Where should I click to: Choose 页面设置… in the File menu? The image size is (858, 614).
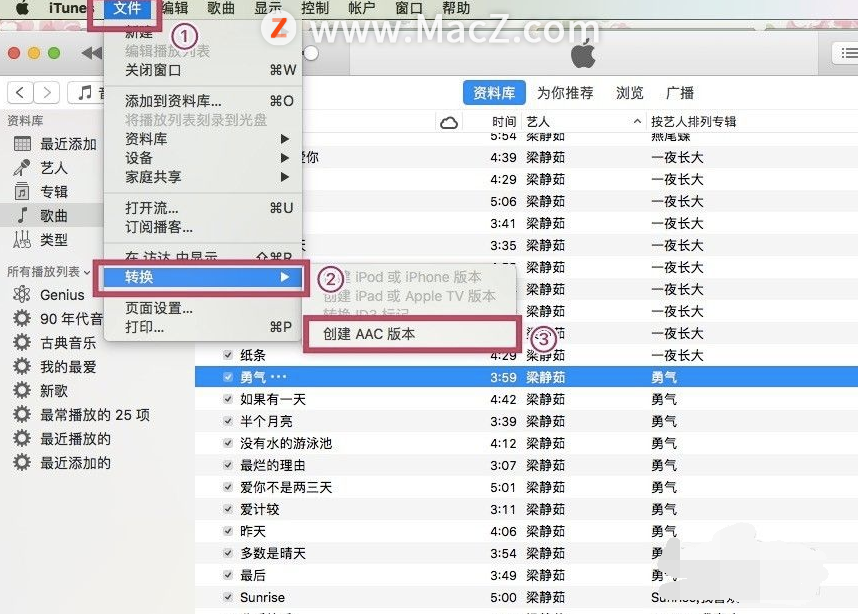click(x=202, y=308)
